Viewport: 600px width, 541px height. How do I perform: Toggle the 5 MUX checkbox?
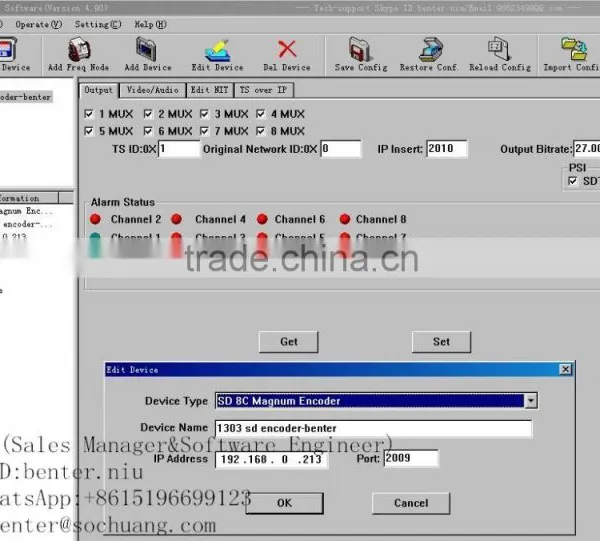pyautogui.click(x=89, y=131)
